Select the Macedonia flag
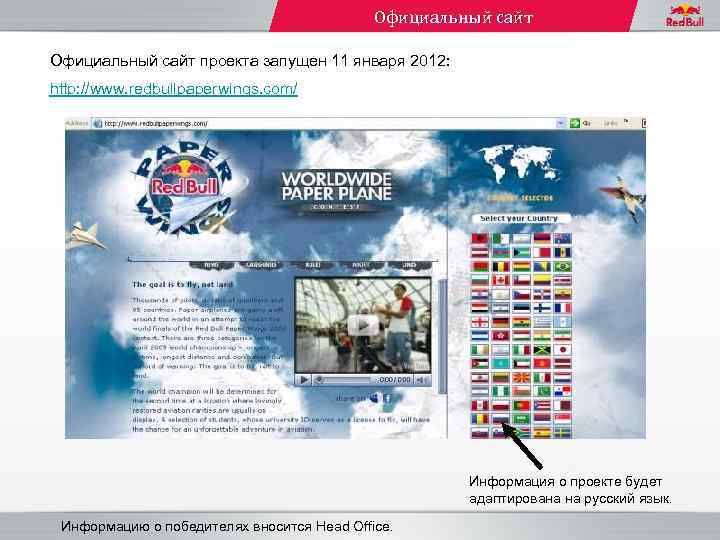 point(521,378)
